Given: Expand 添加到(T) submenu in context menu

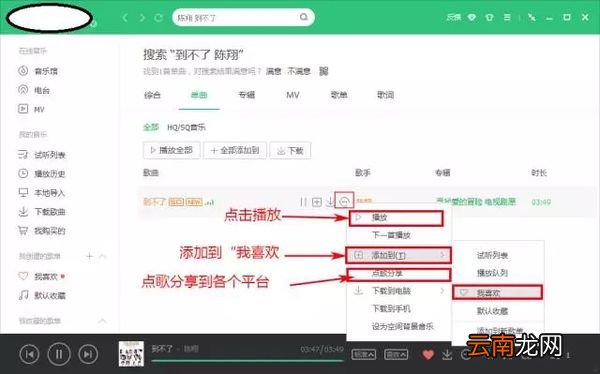Looking at the screenshot, I should coord(399,255).
